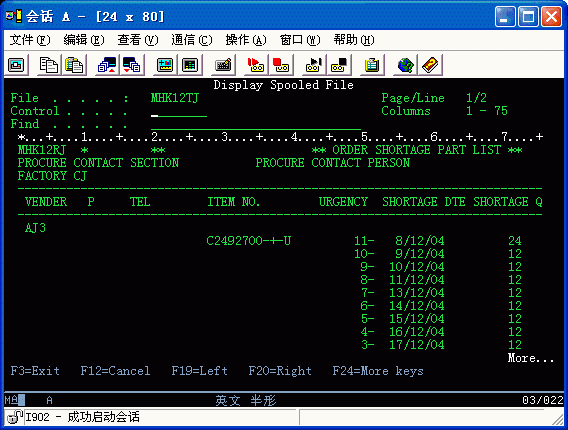Screen dimensions: 568x430
Task: Open the 帮助(H) menu
Action: point(354,40)
